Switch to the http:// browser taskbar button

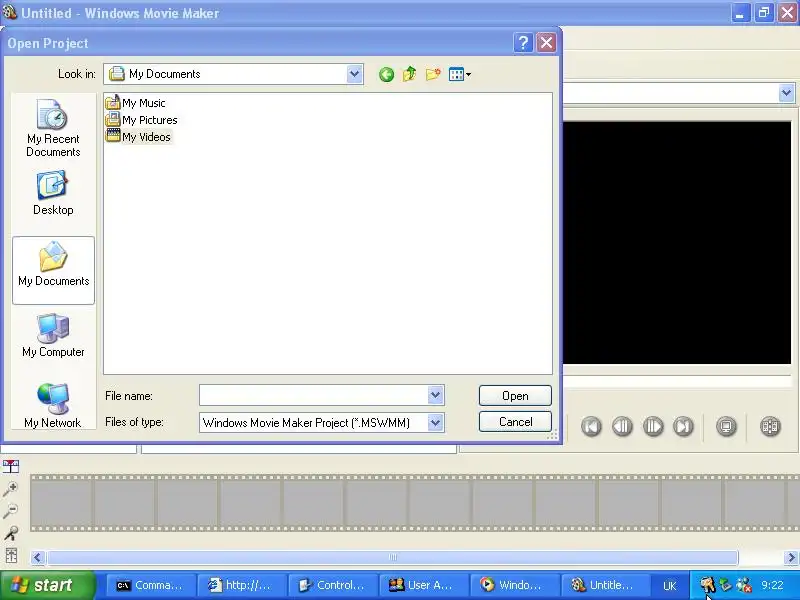coord(241,585)
